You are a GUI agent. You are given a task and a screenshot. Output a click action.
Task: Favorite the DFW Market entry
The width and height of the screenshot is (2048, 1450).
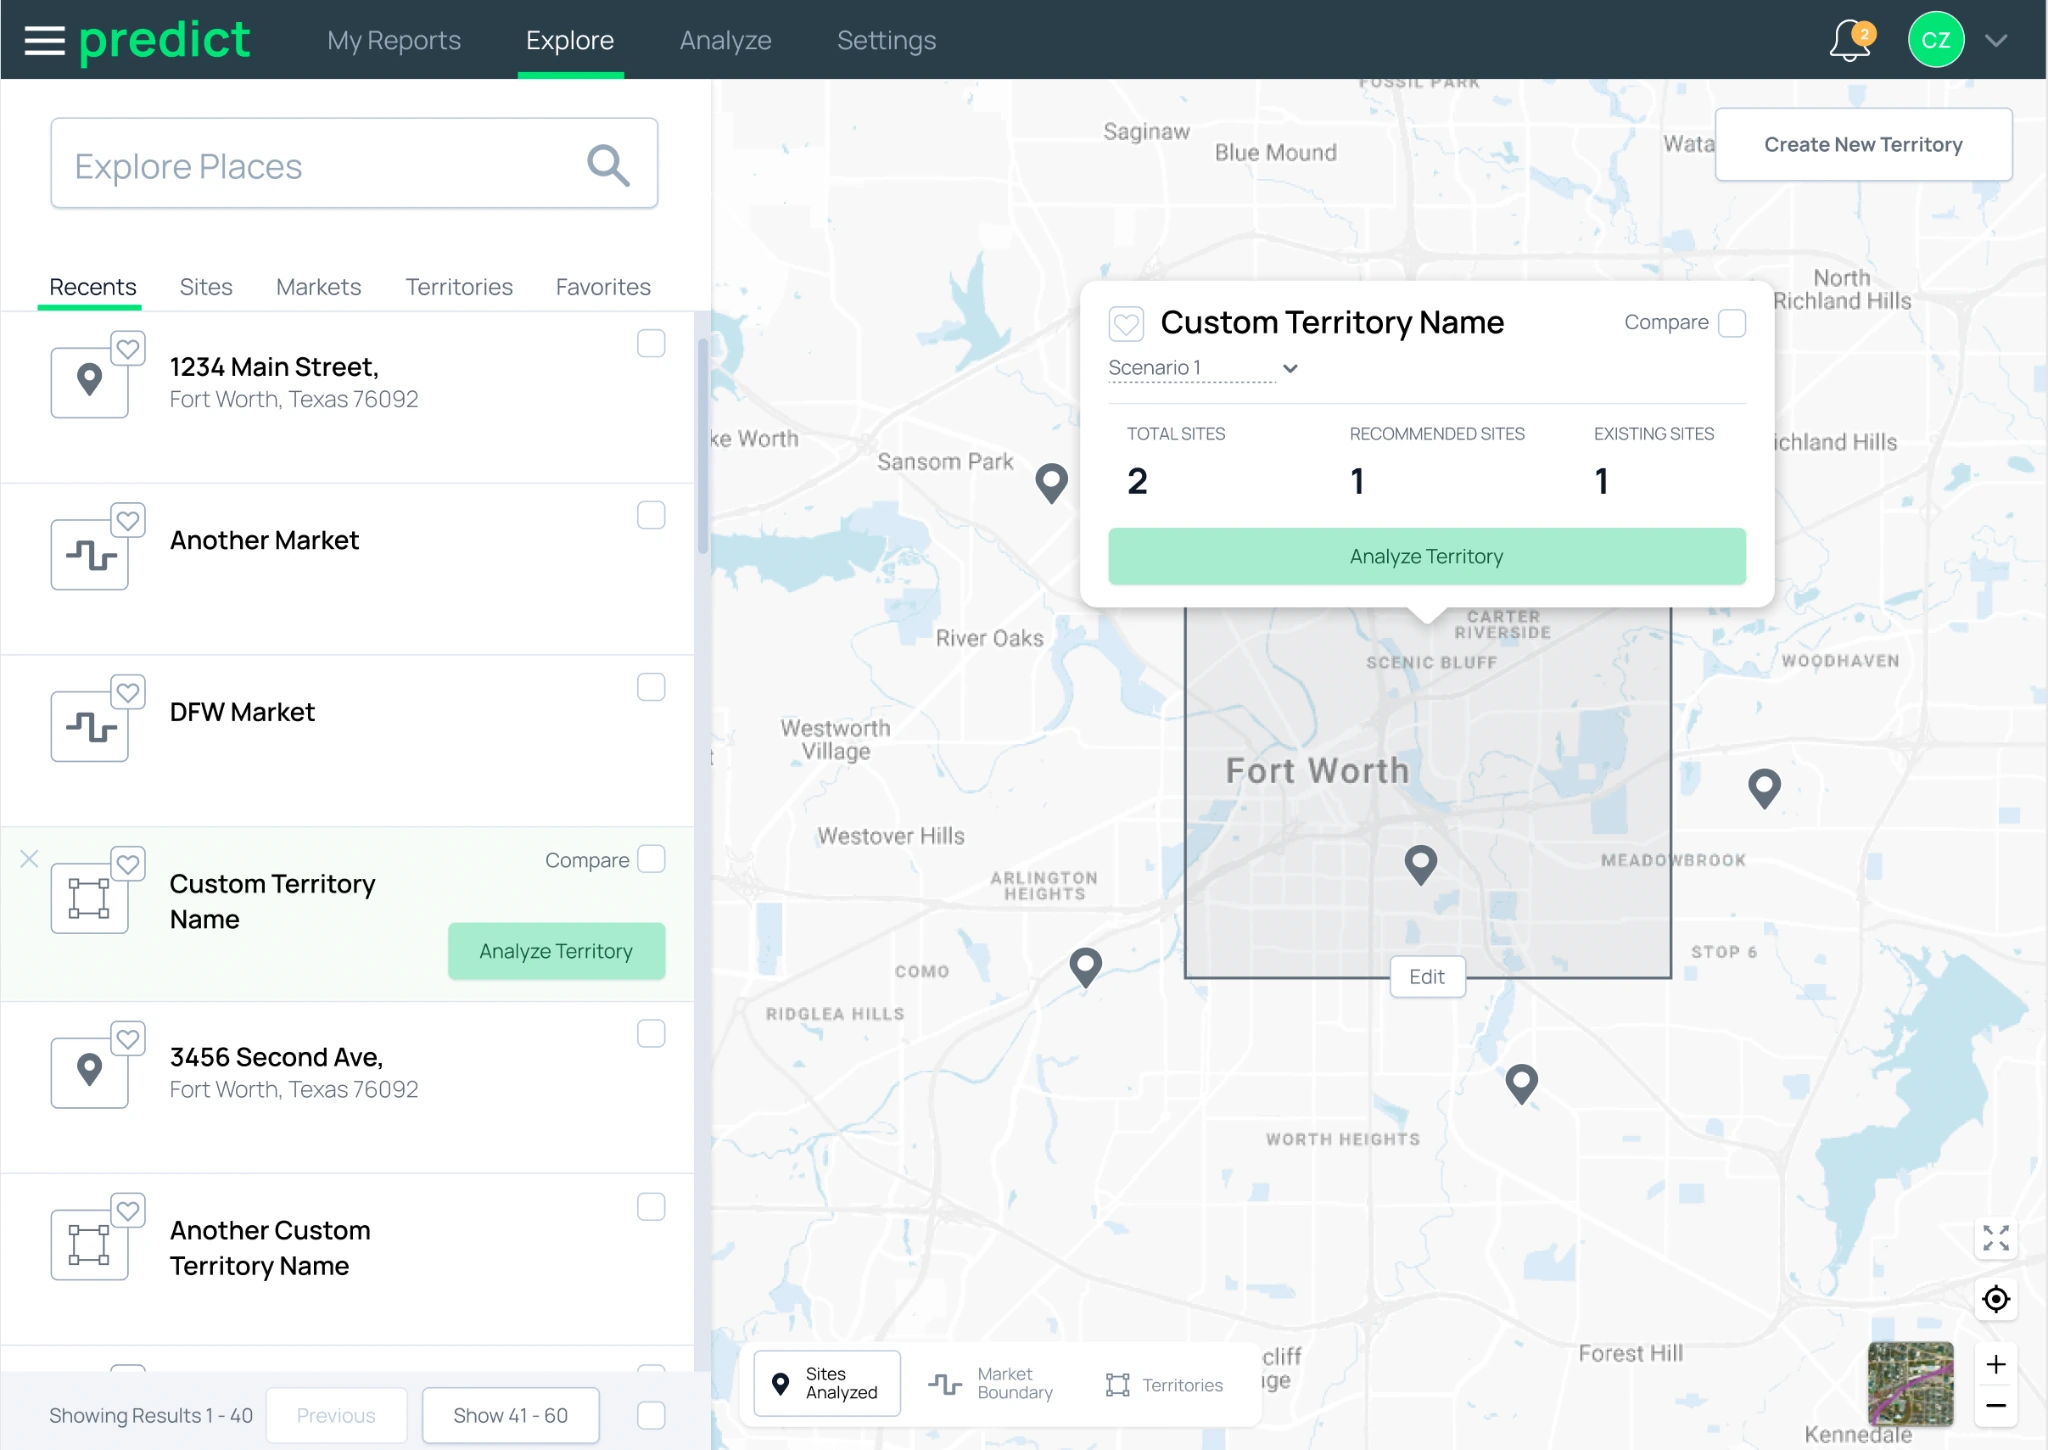coord(128,692)
